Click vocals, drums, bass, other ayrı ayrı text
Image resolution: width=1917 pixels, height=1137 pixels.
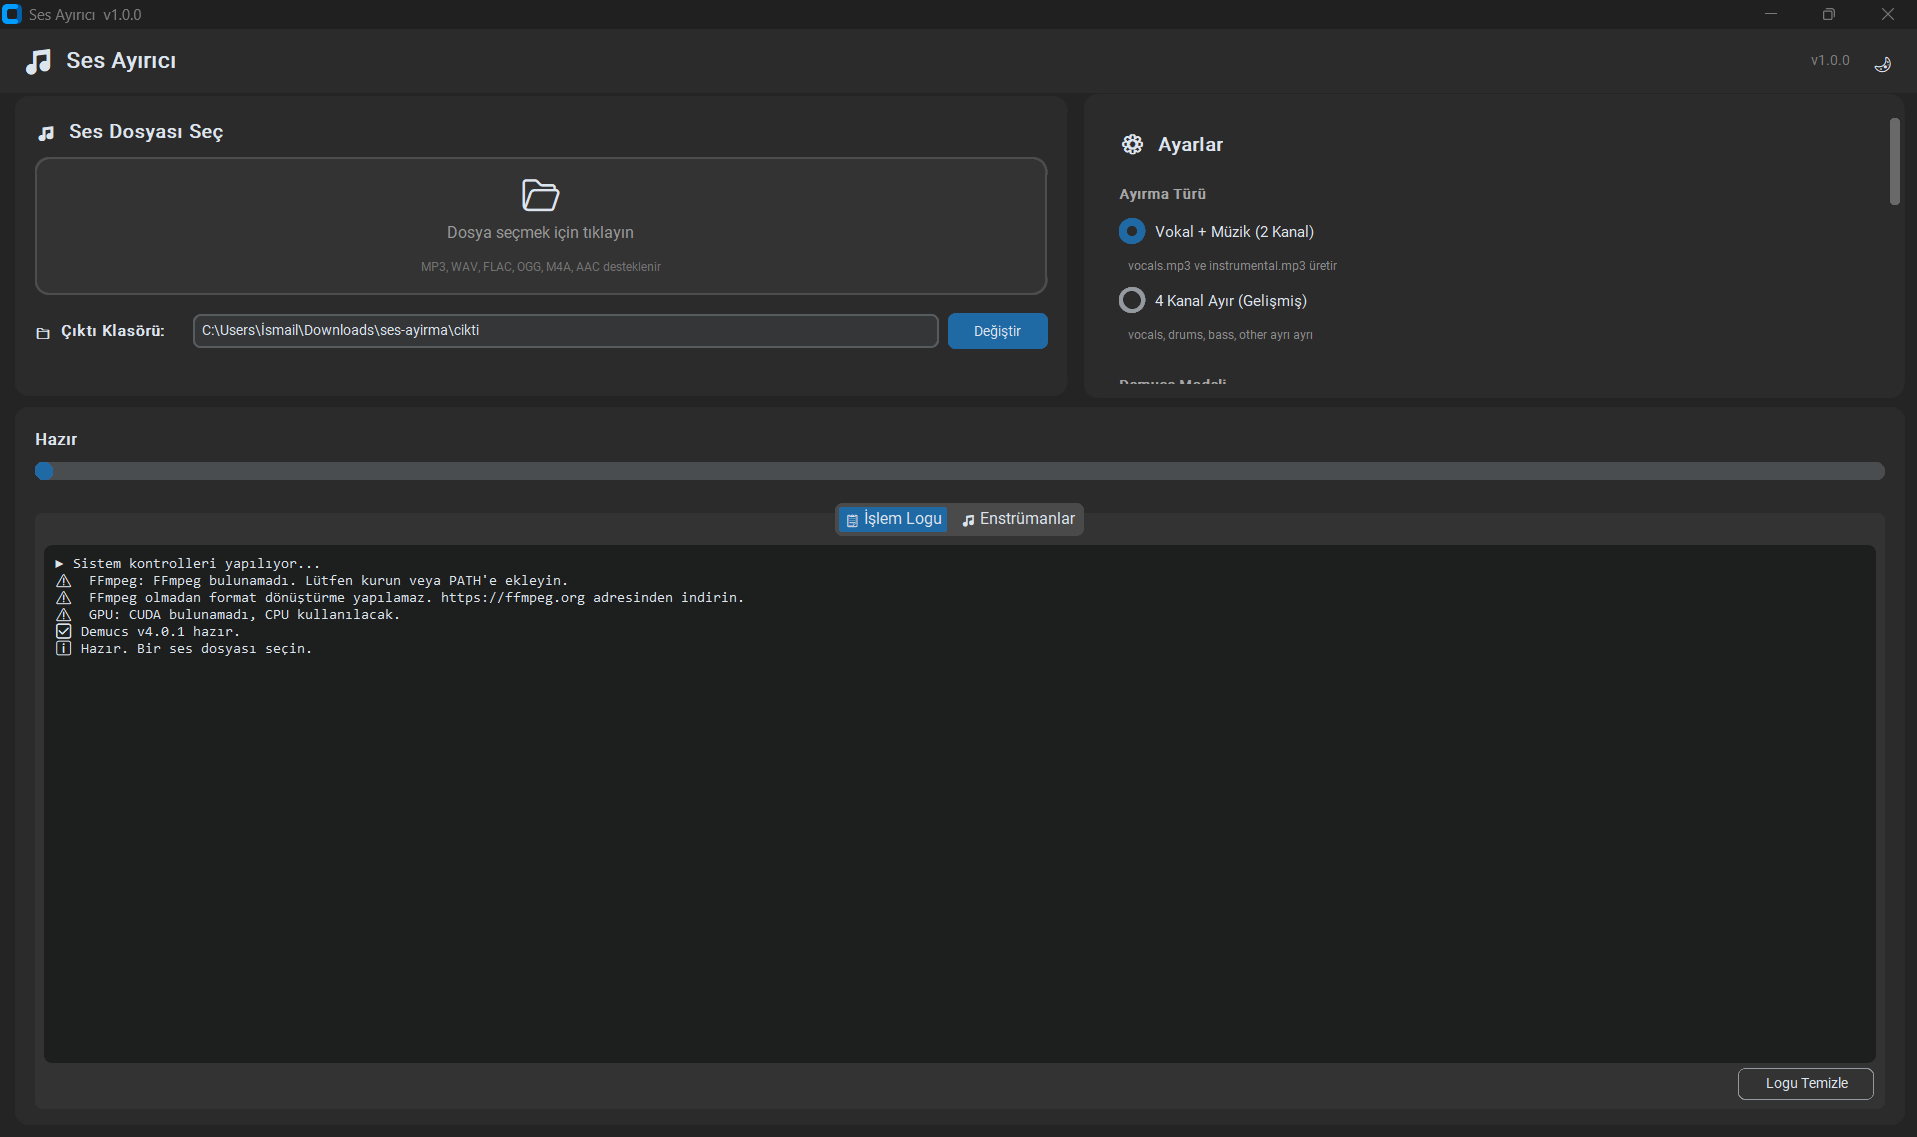(1220, 335)
